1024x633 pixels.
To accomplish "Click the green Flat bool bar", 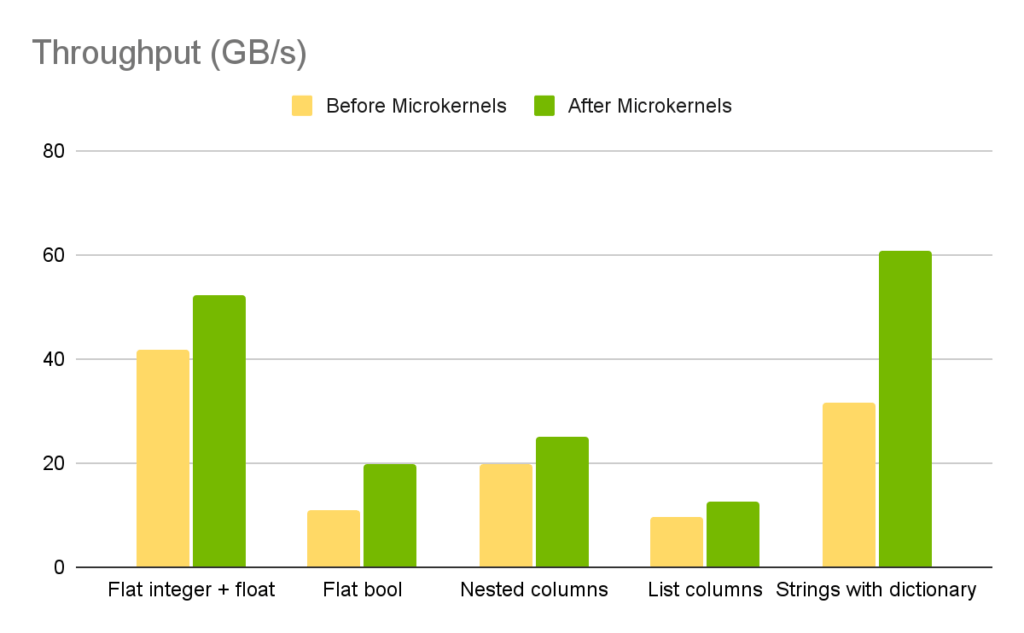I will coord(390,516).
